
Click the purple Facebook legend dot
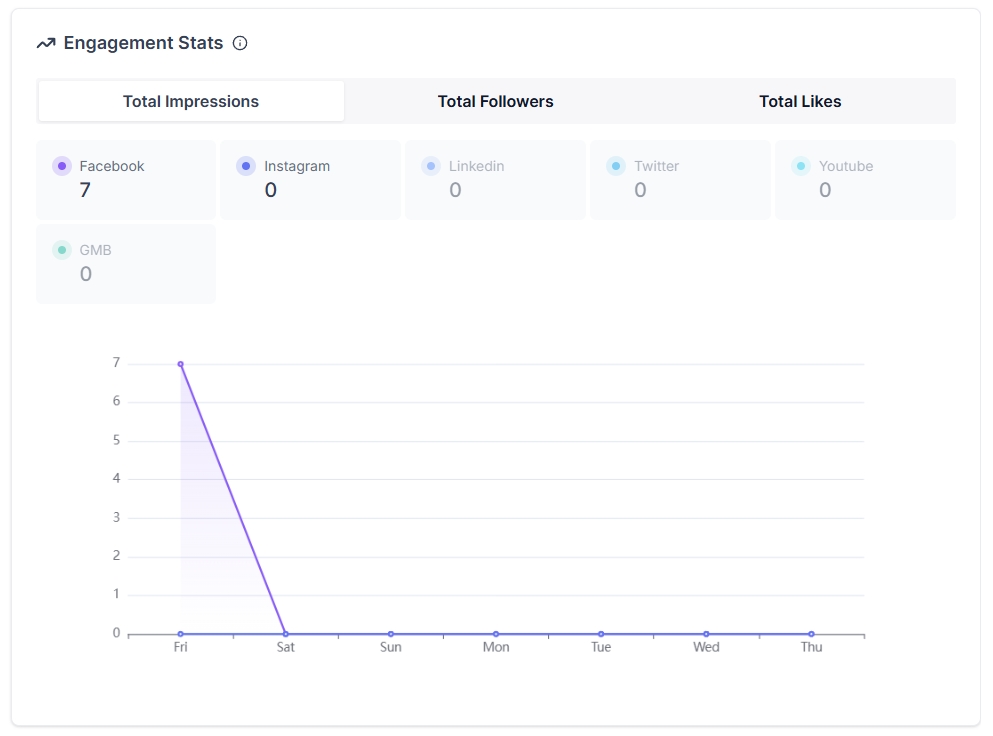(62, 166)
